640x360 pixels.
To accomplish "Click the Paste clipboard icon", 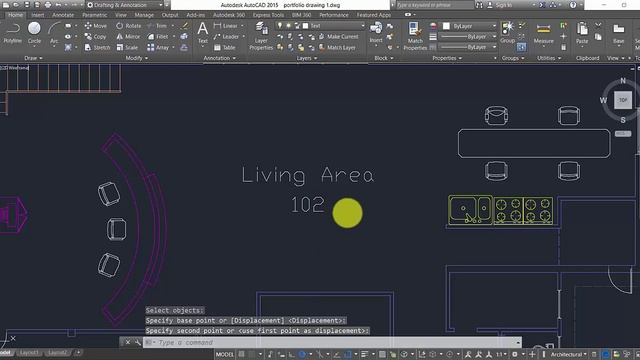I will (582, 33).
